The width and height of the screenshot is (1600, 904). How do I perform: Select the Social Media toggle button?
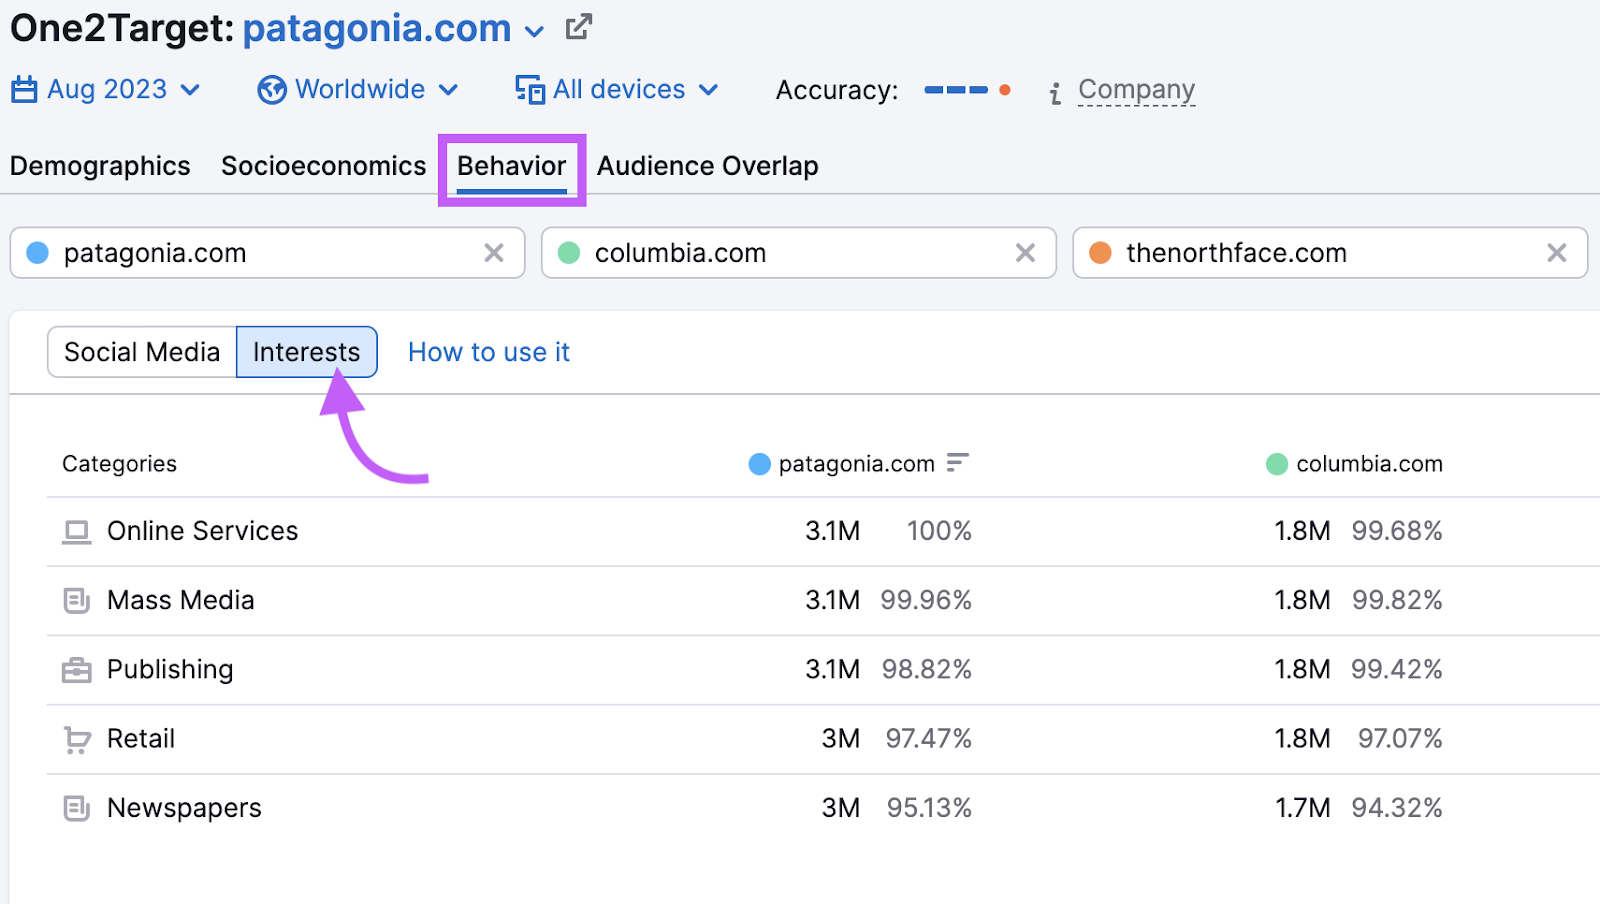click(x=142, y=352)
